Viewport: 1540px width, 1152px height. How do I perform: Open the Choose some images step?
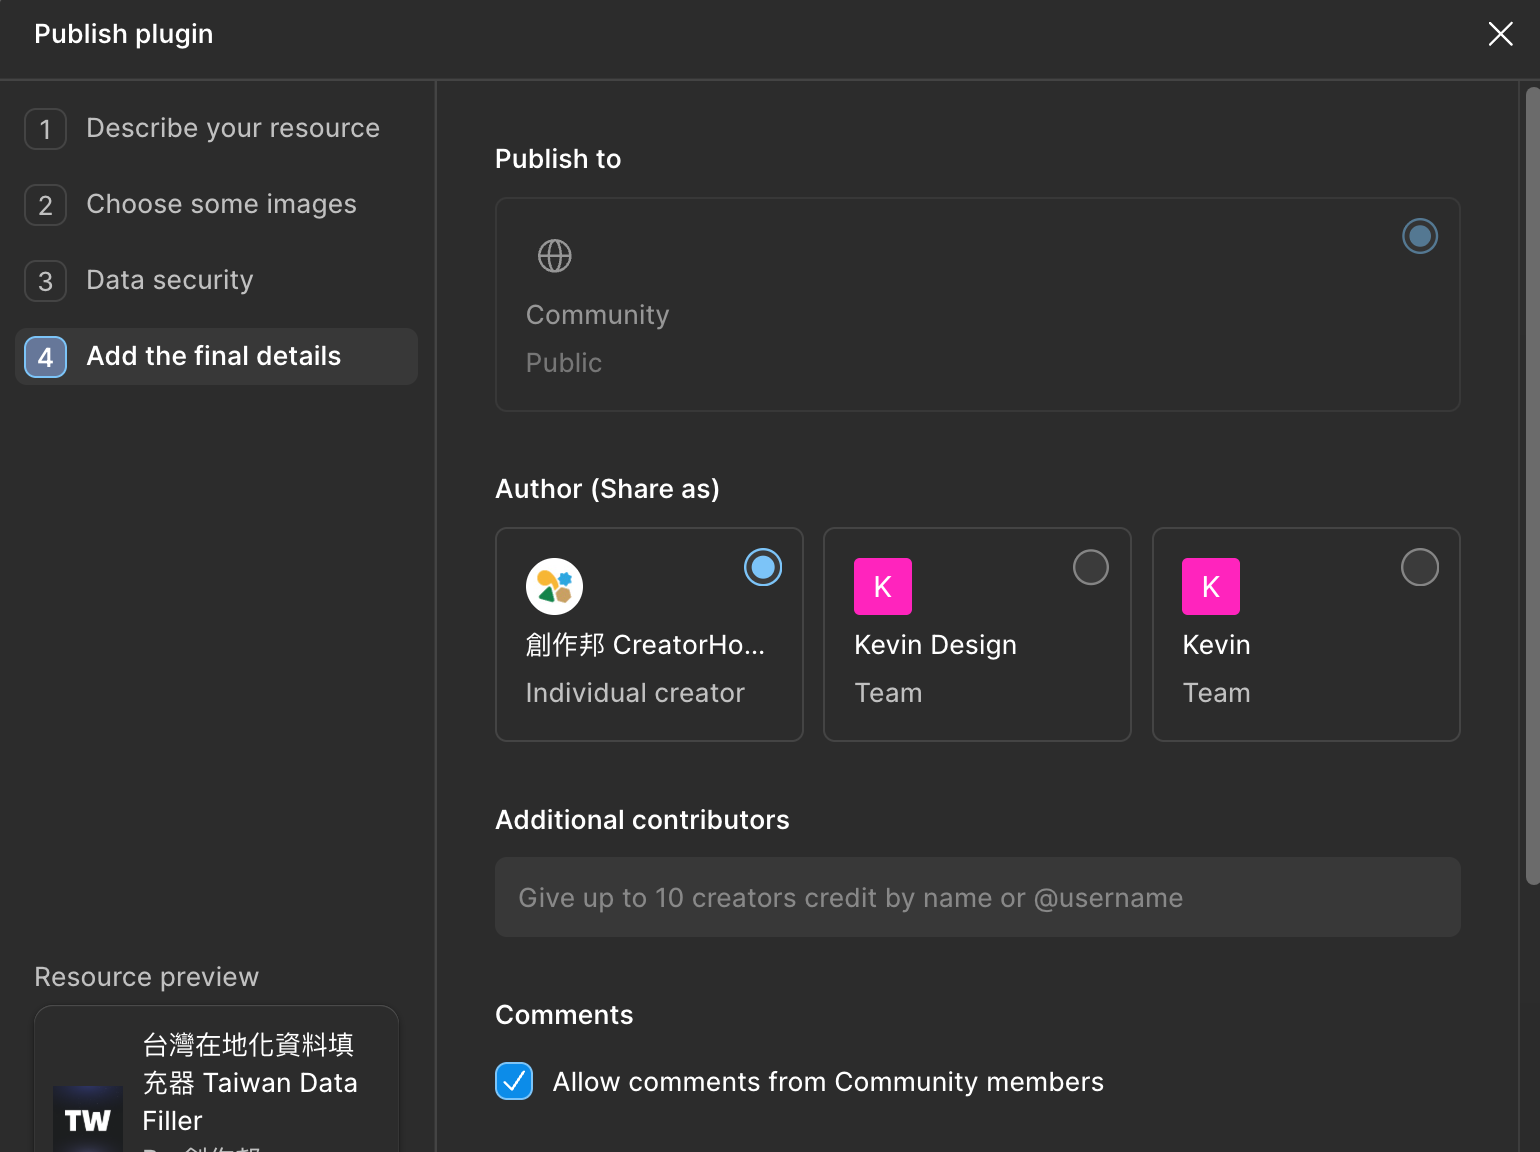[x=221, y=205]
